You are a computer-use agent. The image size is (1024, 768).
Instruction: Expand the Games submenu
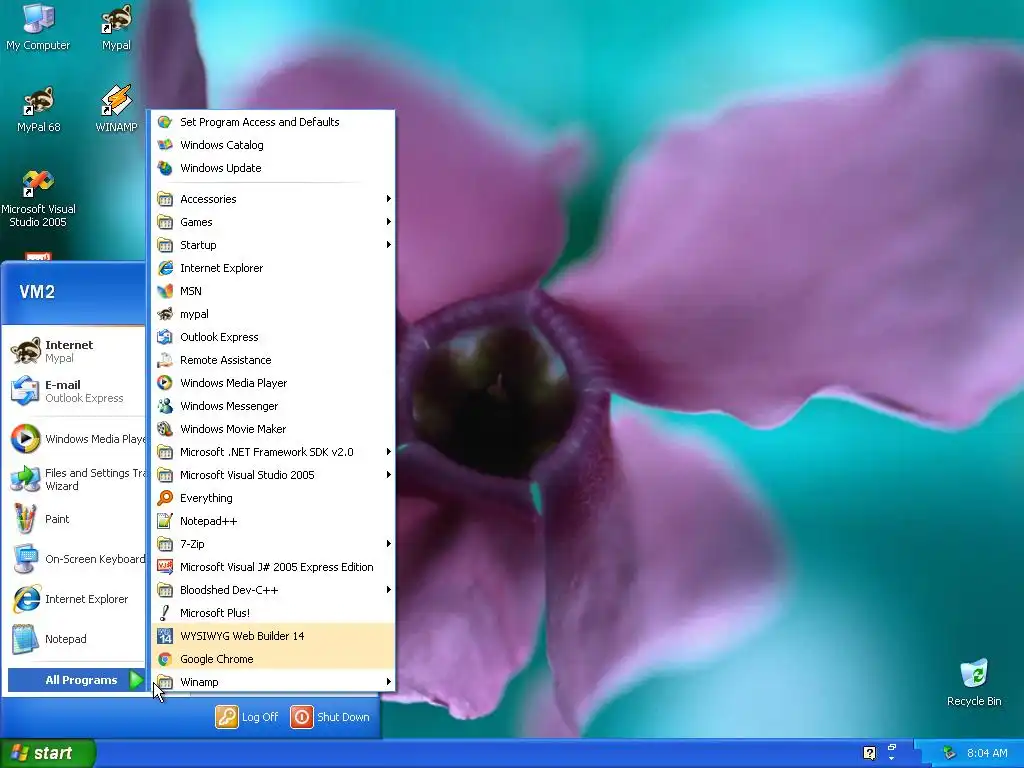[273, 222]
